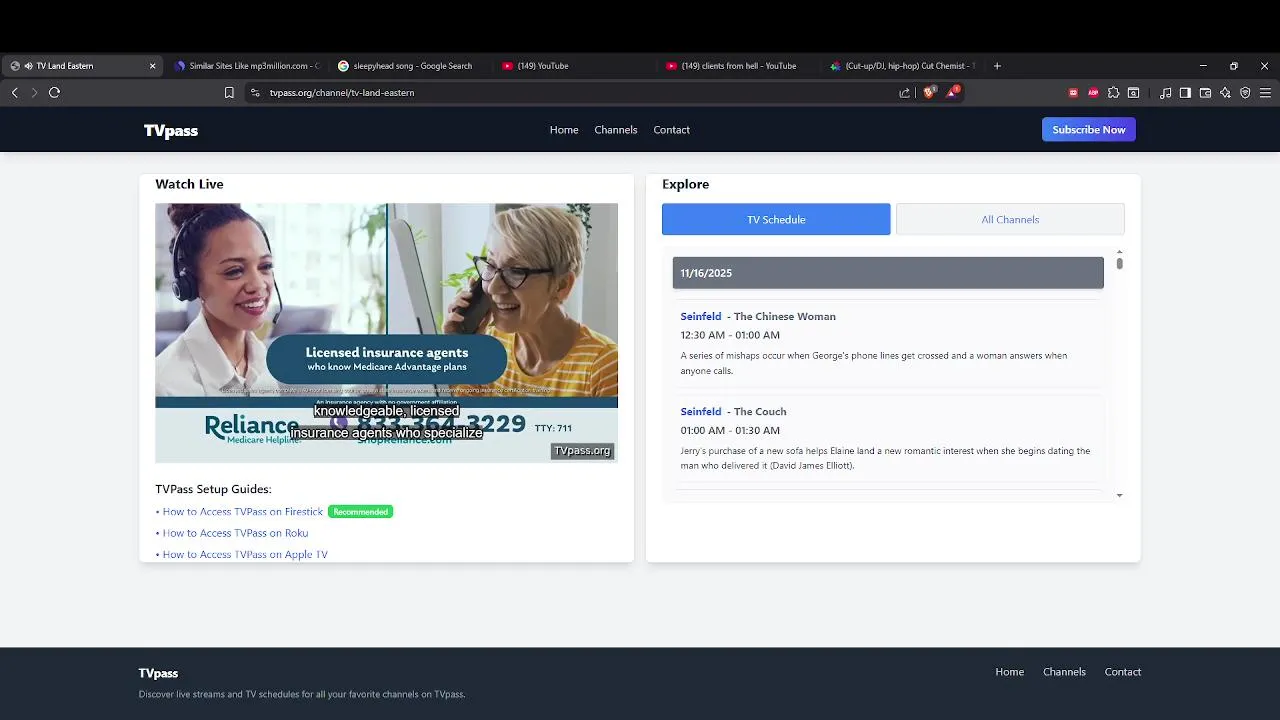Open How to Access TVPass on Firestick
1280x720 pixels.
[x=243, y=512]
